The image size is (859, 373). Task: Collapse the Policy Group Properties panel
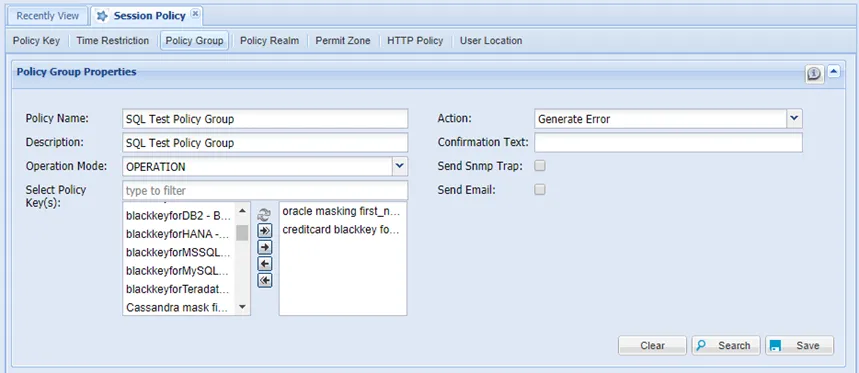834,71
